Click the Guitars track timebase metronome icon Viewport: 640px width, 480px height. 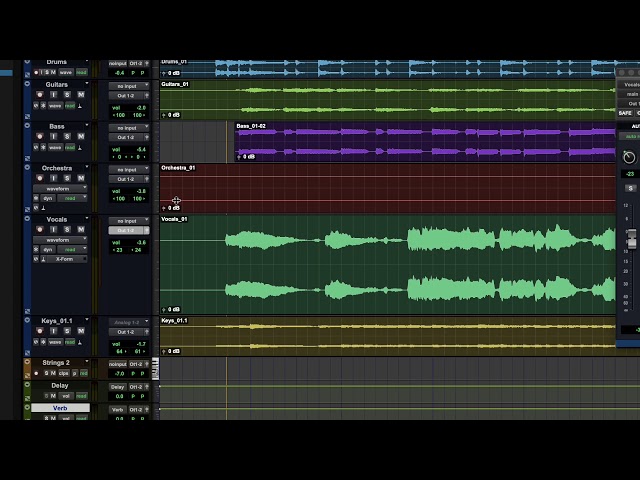point(80,106)
